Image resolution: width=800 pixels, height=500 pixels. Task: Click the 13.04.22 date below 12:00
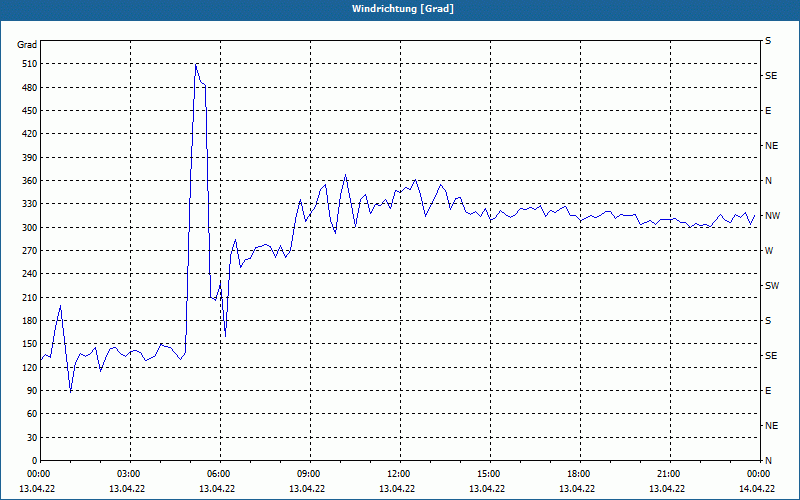coord(397,488)
